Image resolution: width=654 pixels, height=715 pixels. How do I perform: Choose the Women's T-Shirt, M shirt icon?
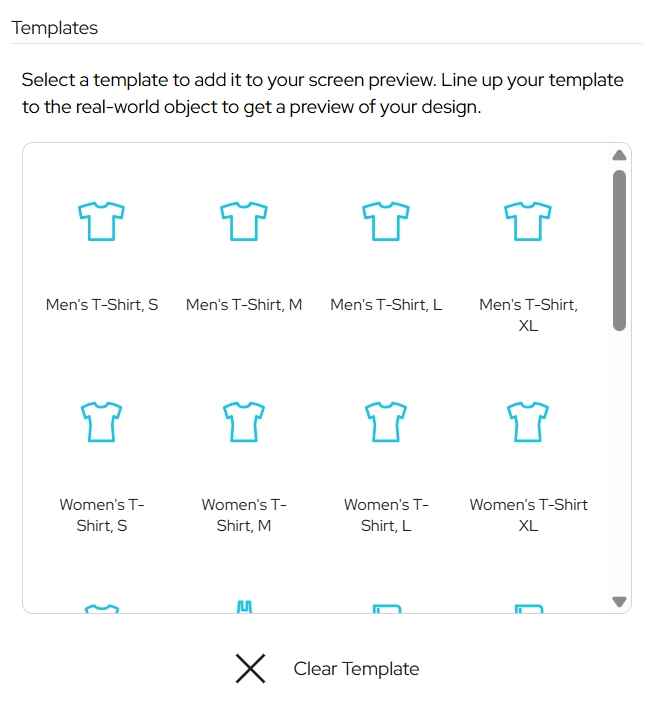[x=243, y=422]
